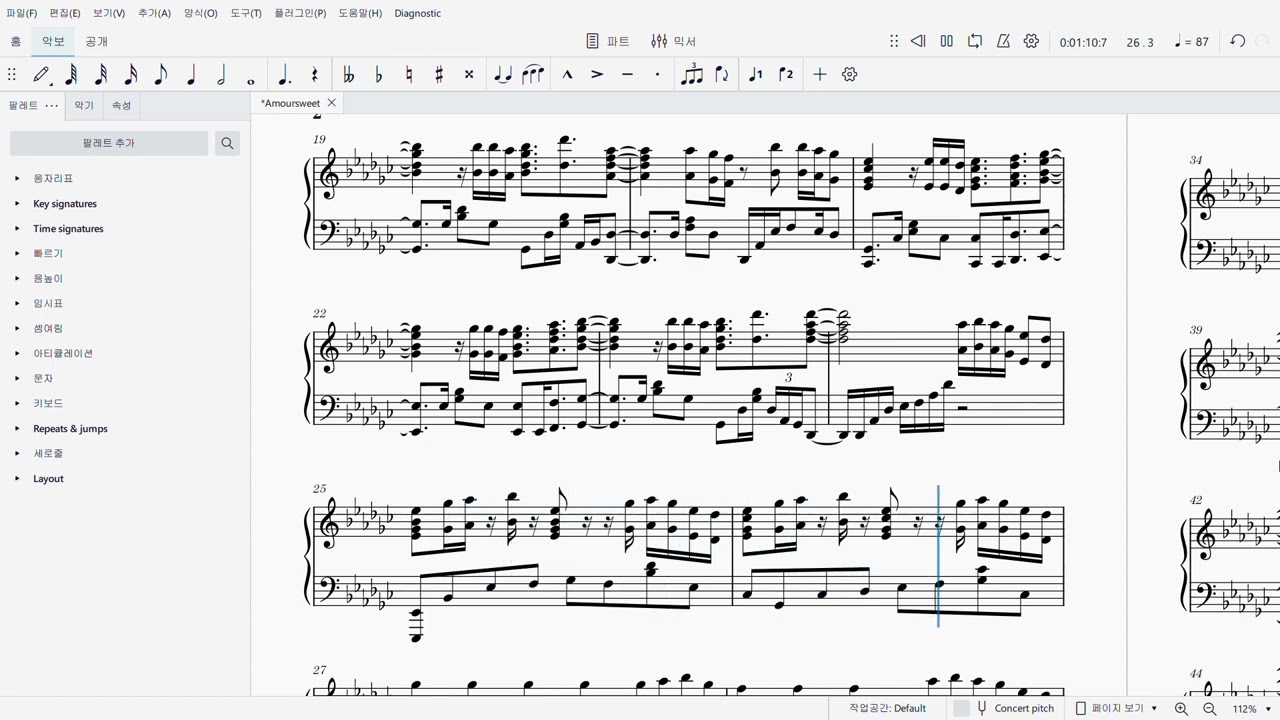
Task: Open the 편집(E) menu
Action: coord(65,13)
